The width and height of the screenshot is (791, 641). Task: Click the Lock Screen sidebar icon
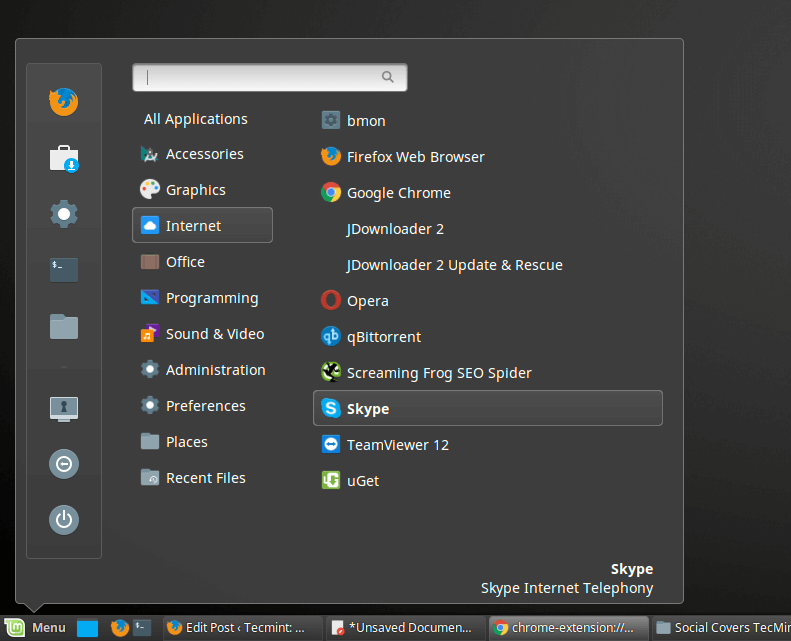click(64, 409)
